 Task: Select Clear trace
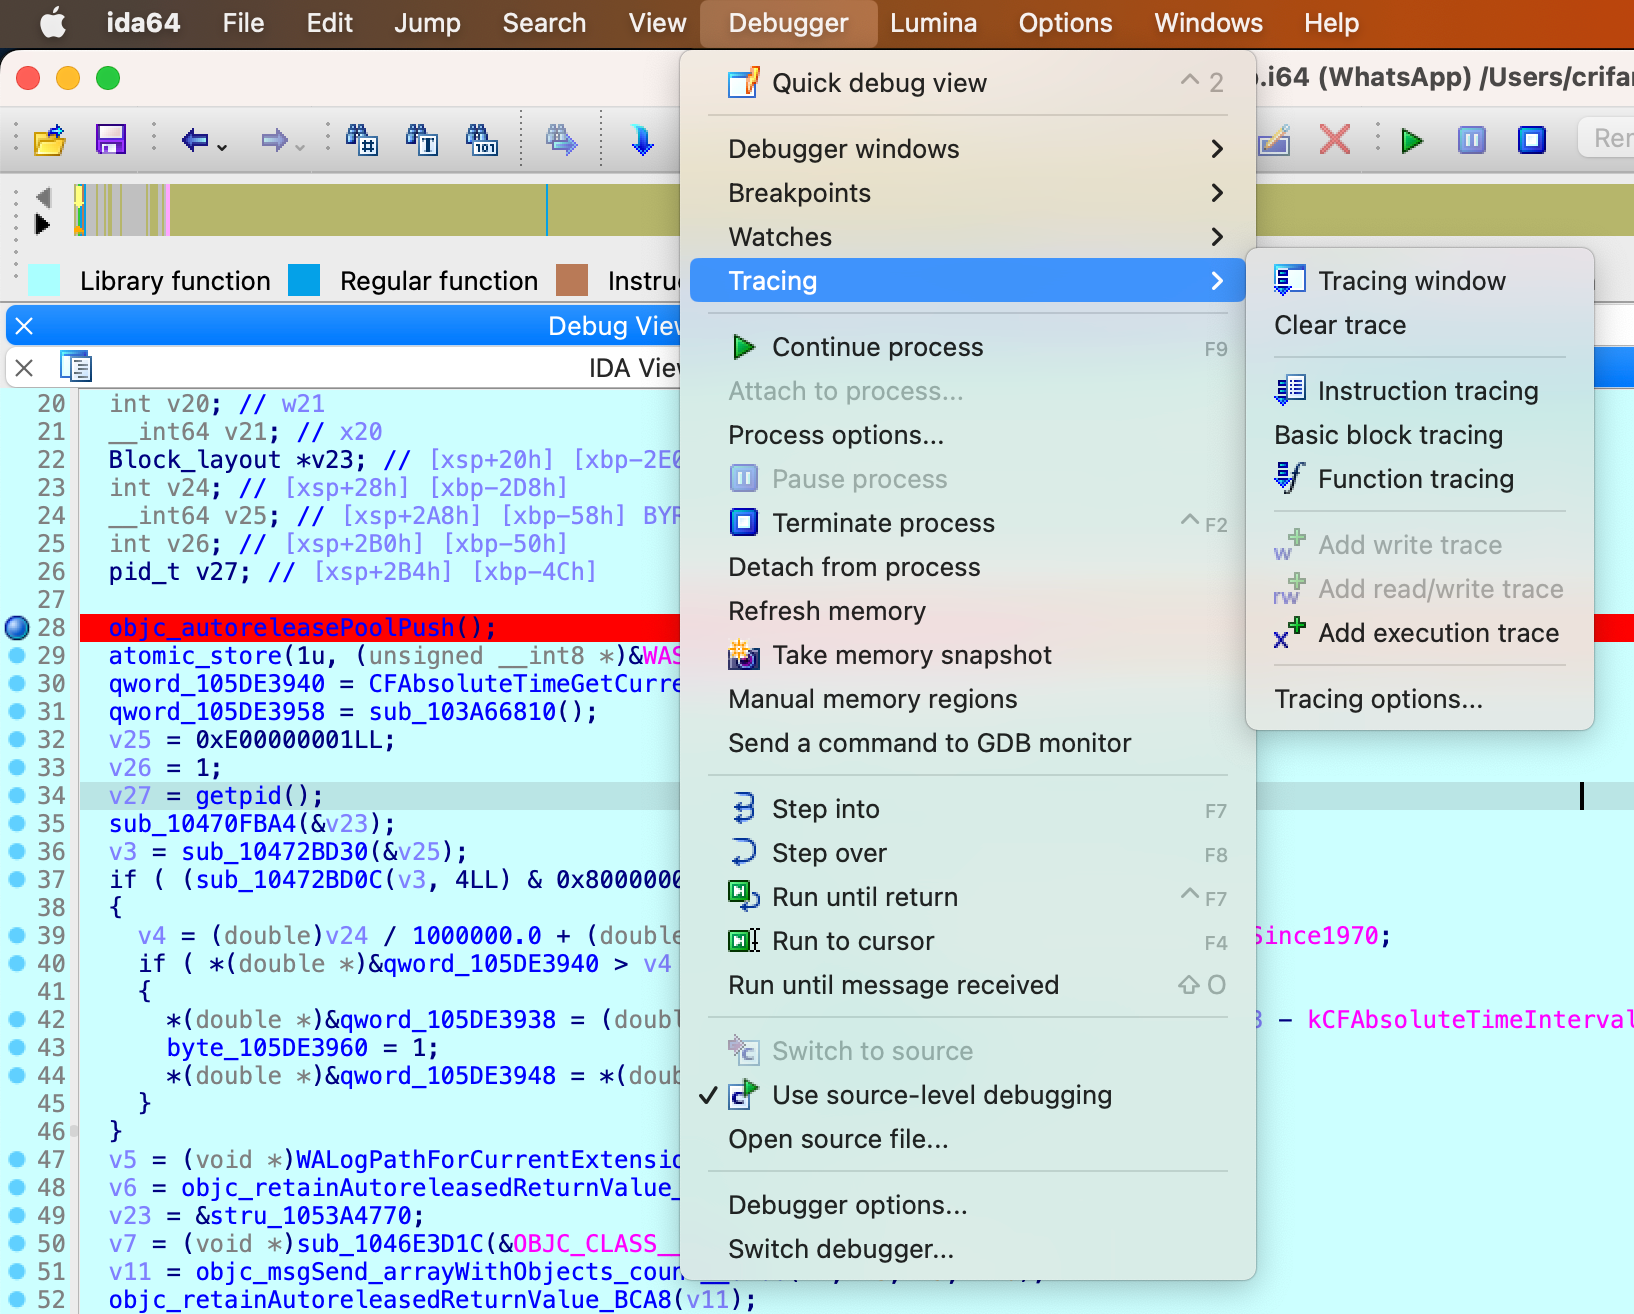point(1419,325)
